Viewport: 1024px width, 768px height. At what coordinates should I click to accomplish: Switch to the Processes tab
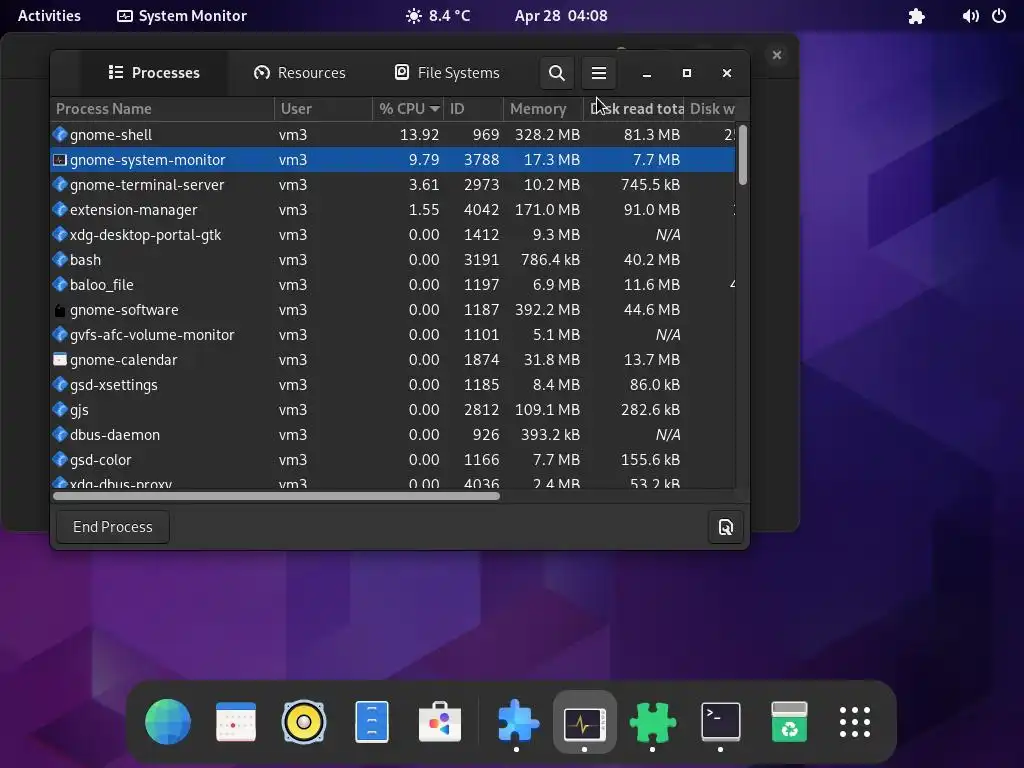pyautogui.click(x=154, y=72)
